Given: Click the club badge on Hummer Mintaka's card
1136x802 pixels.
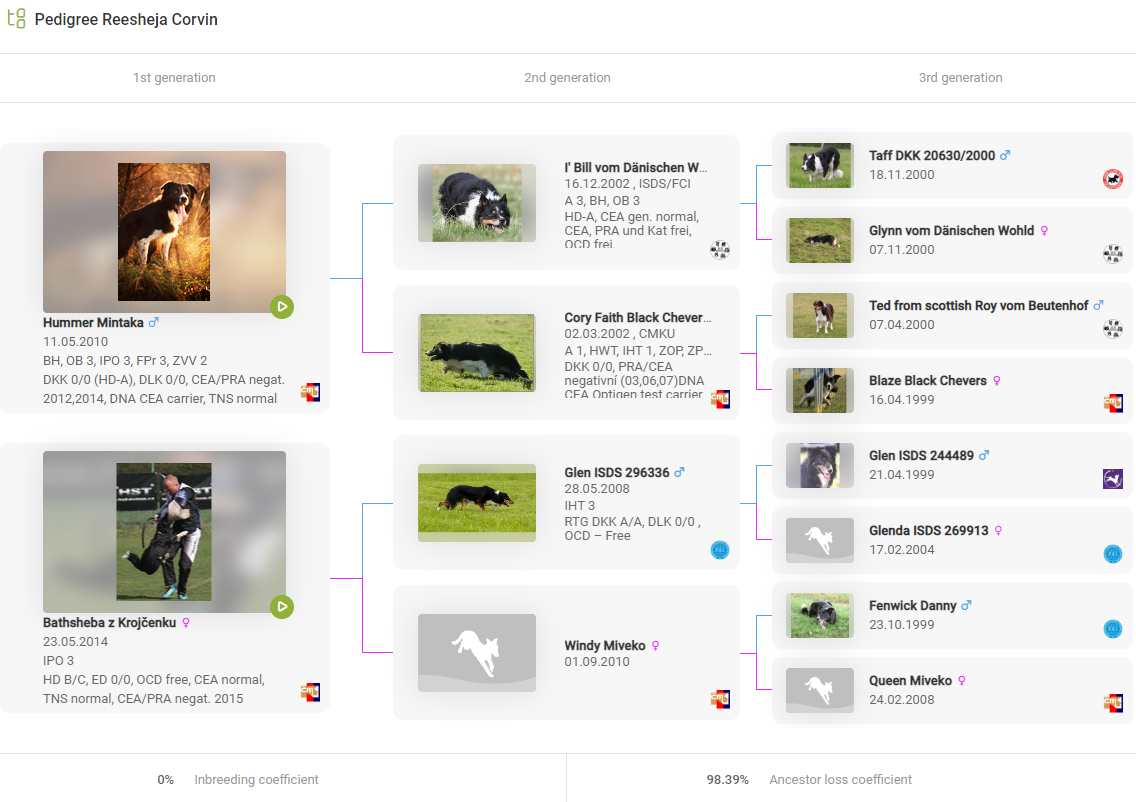Looking at the screenshot, I should (310, 392).
